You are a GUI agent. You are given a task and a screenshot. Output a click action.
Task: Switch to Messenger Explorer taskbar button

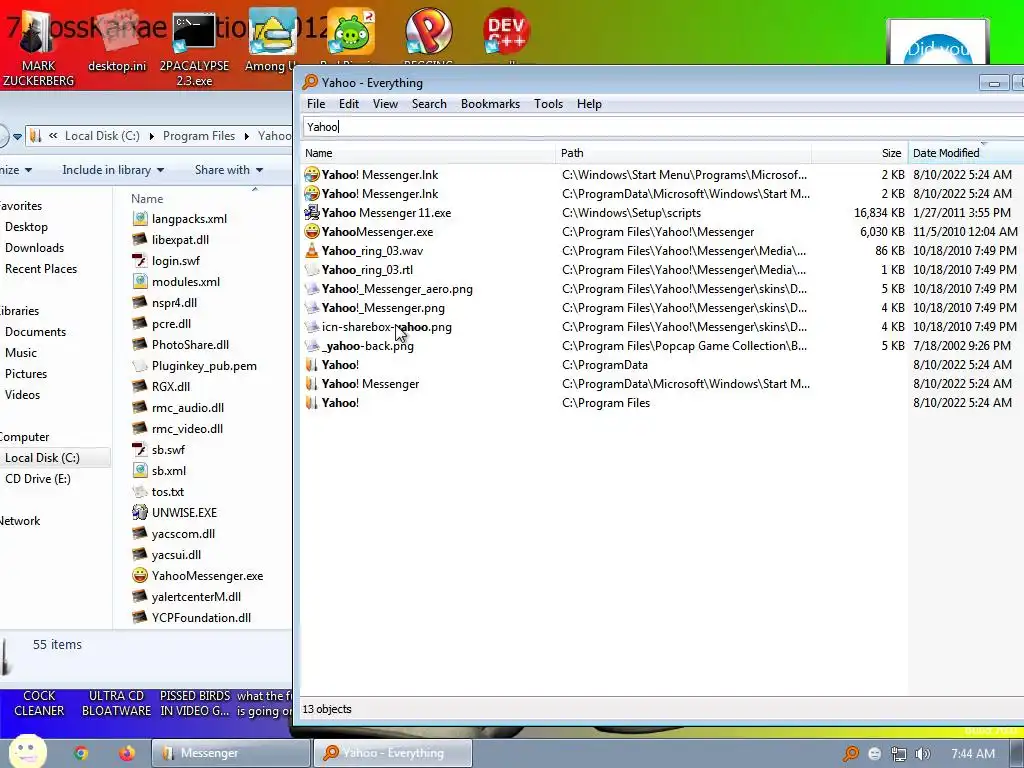[231, 753]
